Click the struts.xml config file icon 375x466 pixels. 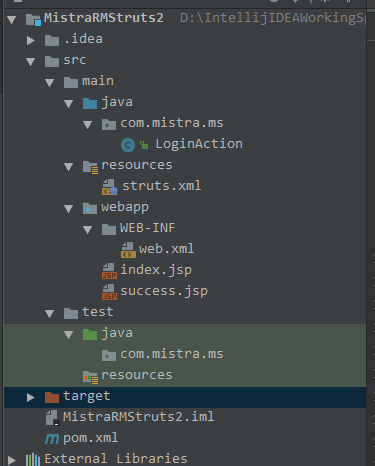(x=109, y=187)
